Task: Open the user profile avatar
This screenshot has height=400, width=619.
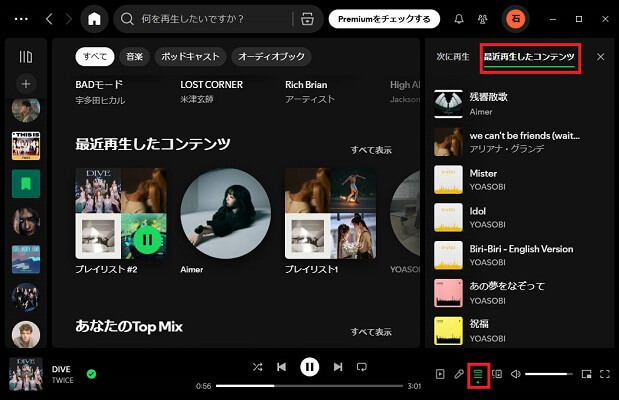Action: click(516, 19)
